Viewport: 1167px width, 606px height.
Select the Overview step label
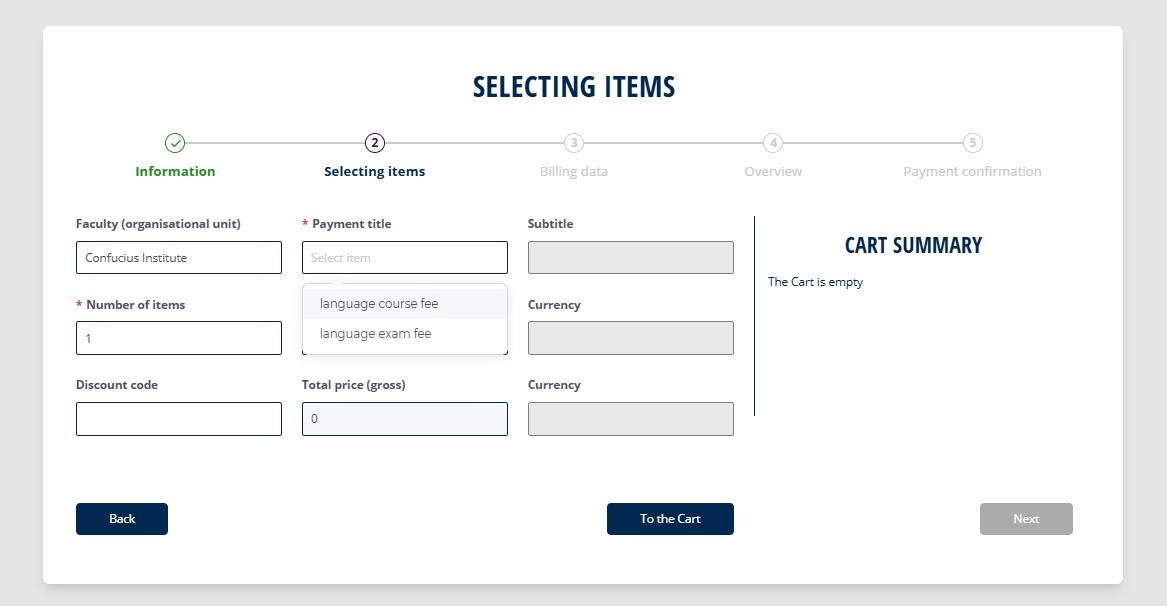coord(773,171)
